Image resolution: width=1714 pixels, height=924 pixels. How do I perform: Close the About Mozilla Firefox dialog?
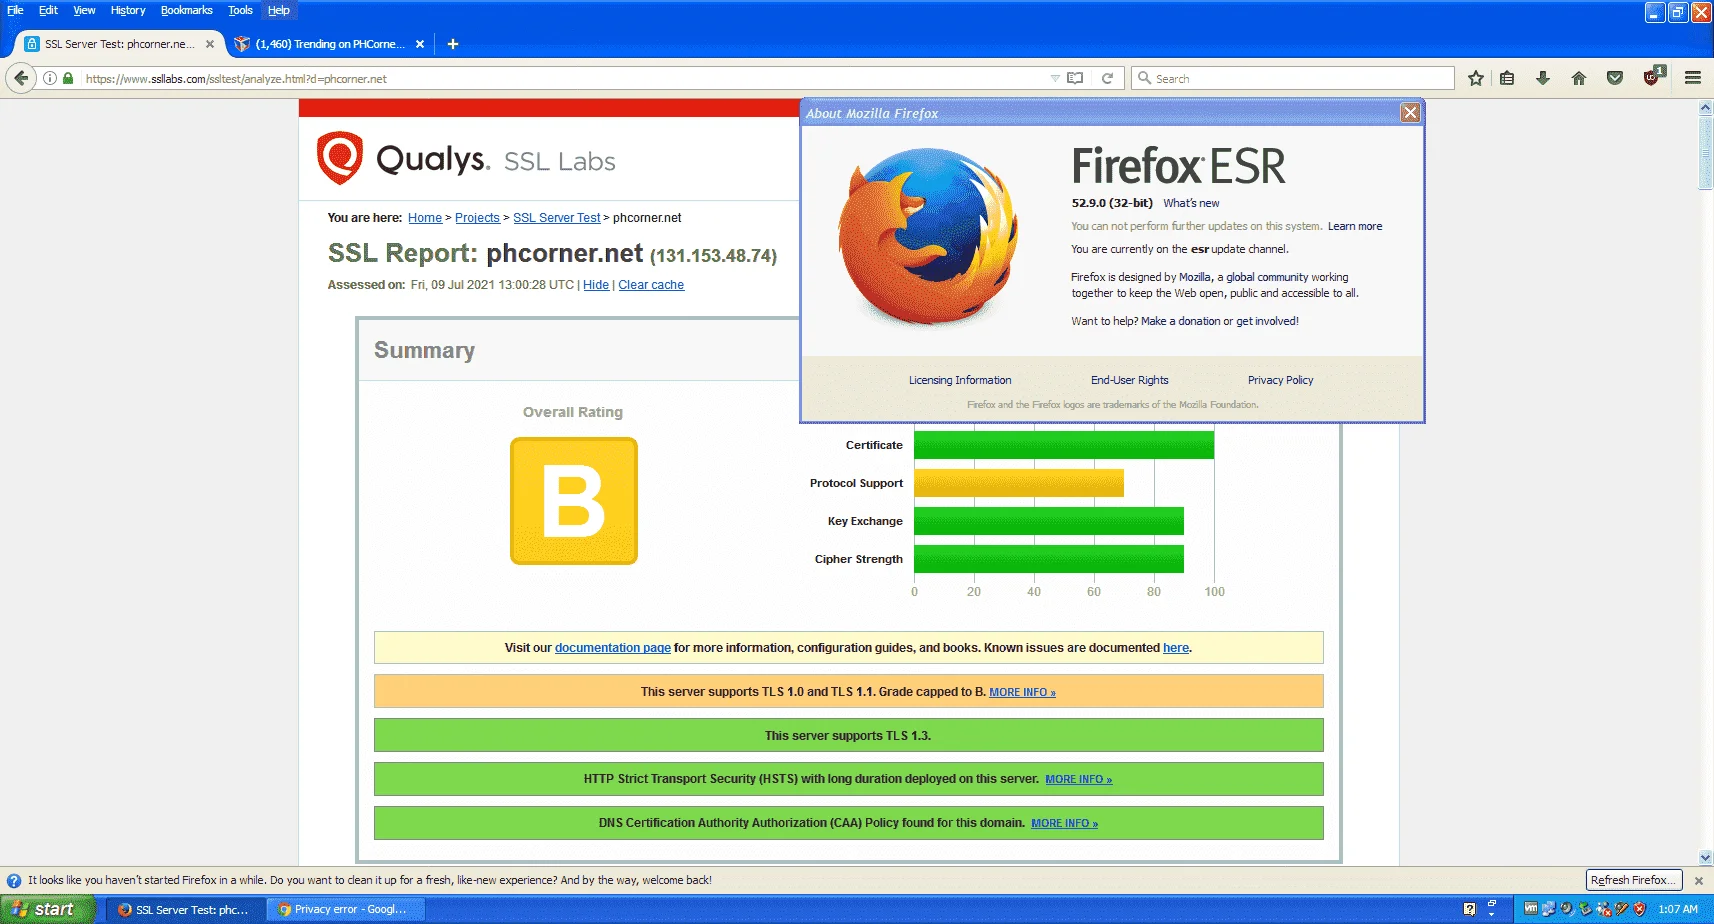pos(1410,112)
